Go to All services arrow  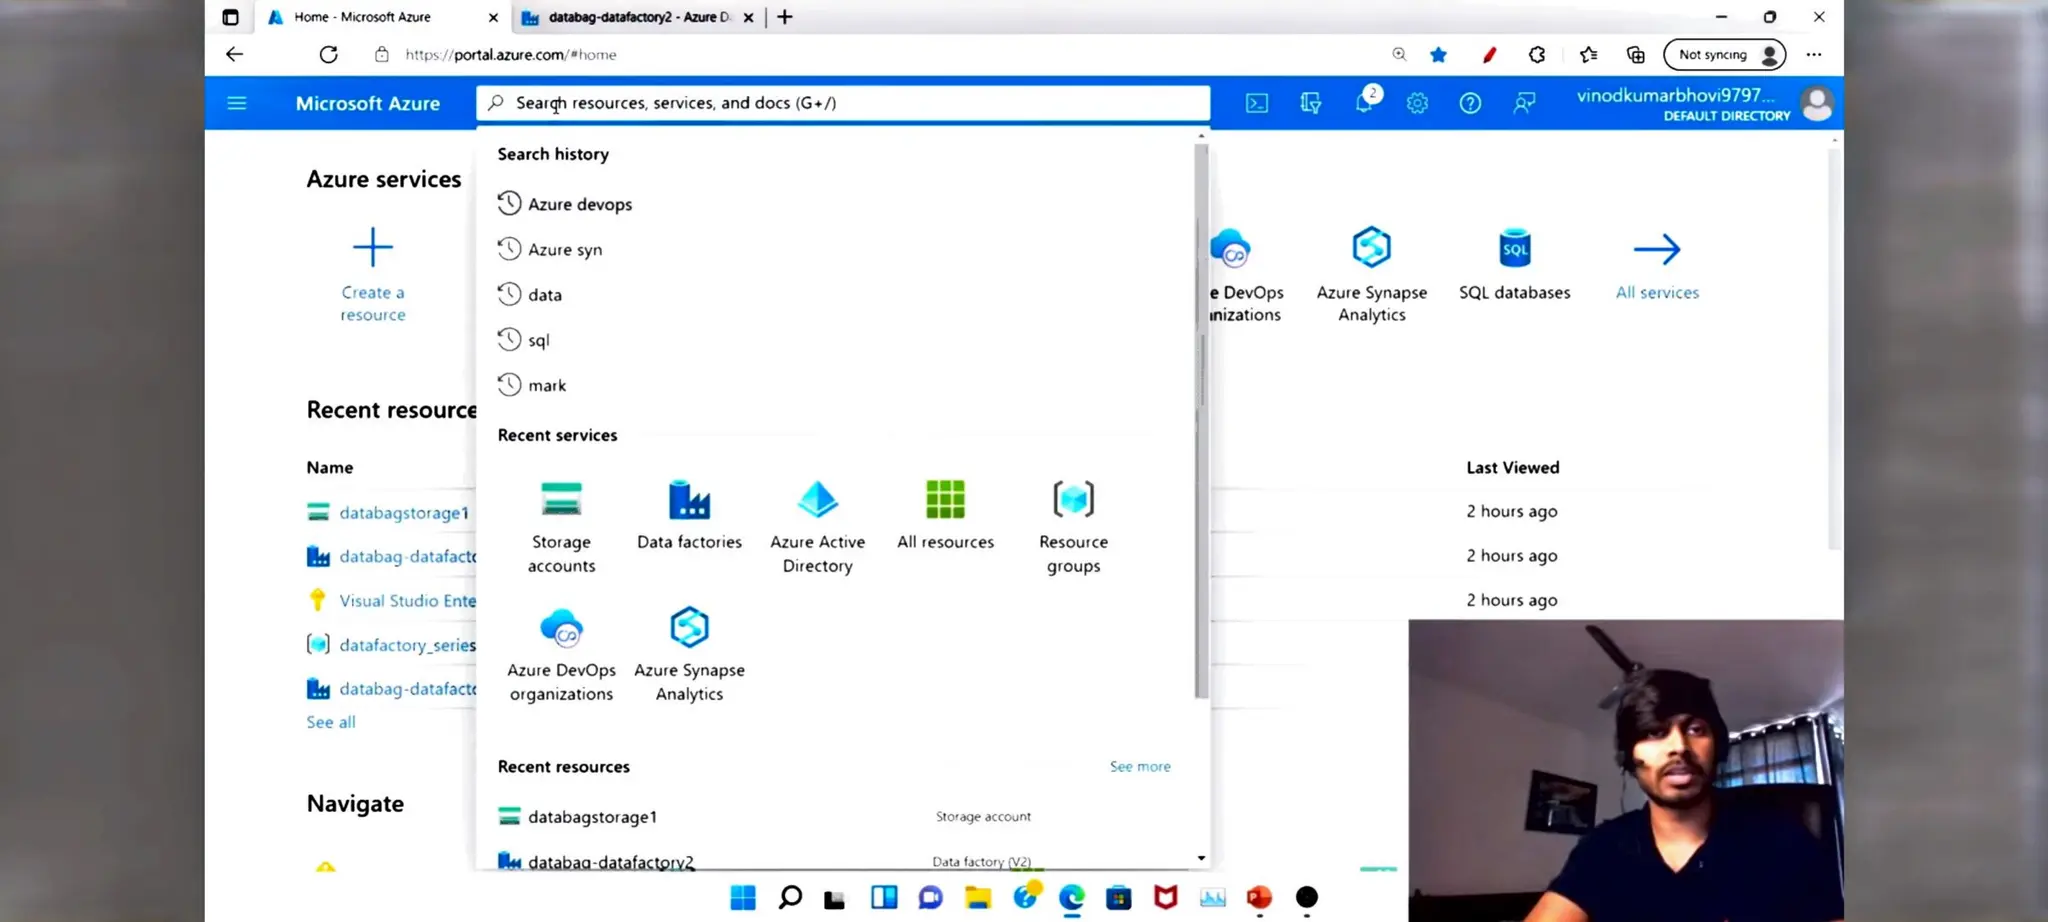click(1657, 264)
